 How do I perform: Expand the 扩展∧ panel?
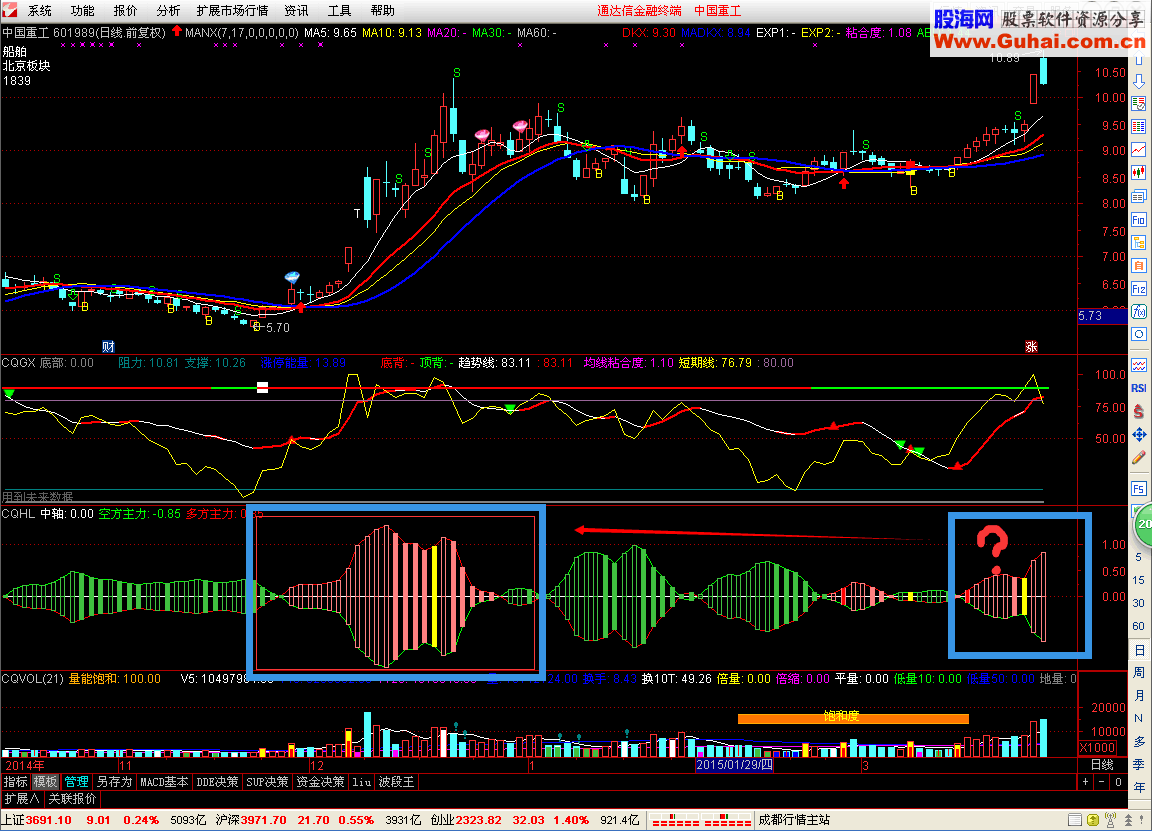(x=22, y=799)
